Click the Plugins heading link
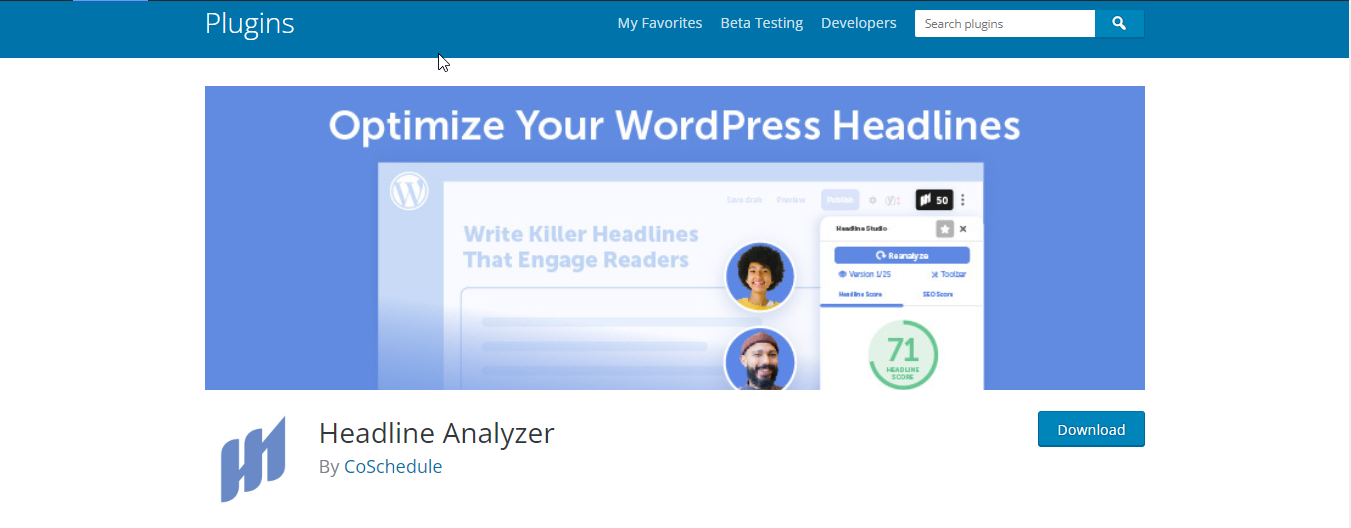This screenshot has width=1351, height=528. (250, 23)
